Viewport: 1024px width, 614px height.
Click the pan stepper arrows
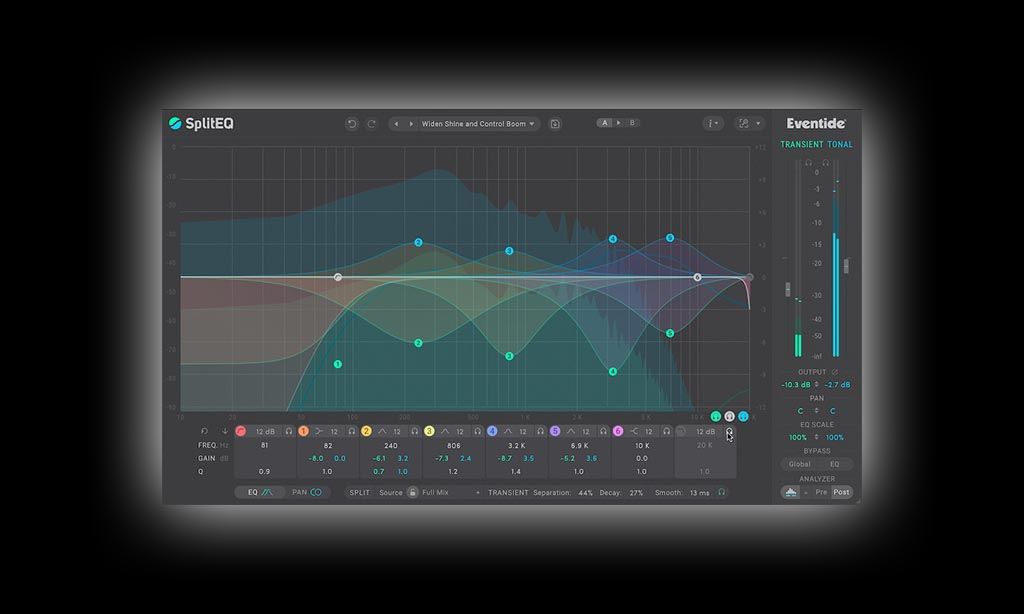816,411
